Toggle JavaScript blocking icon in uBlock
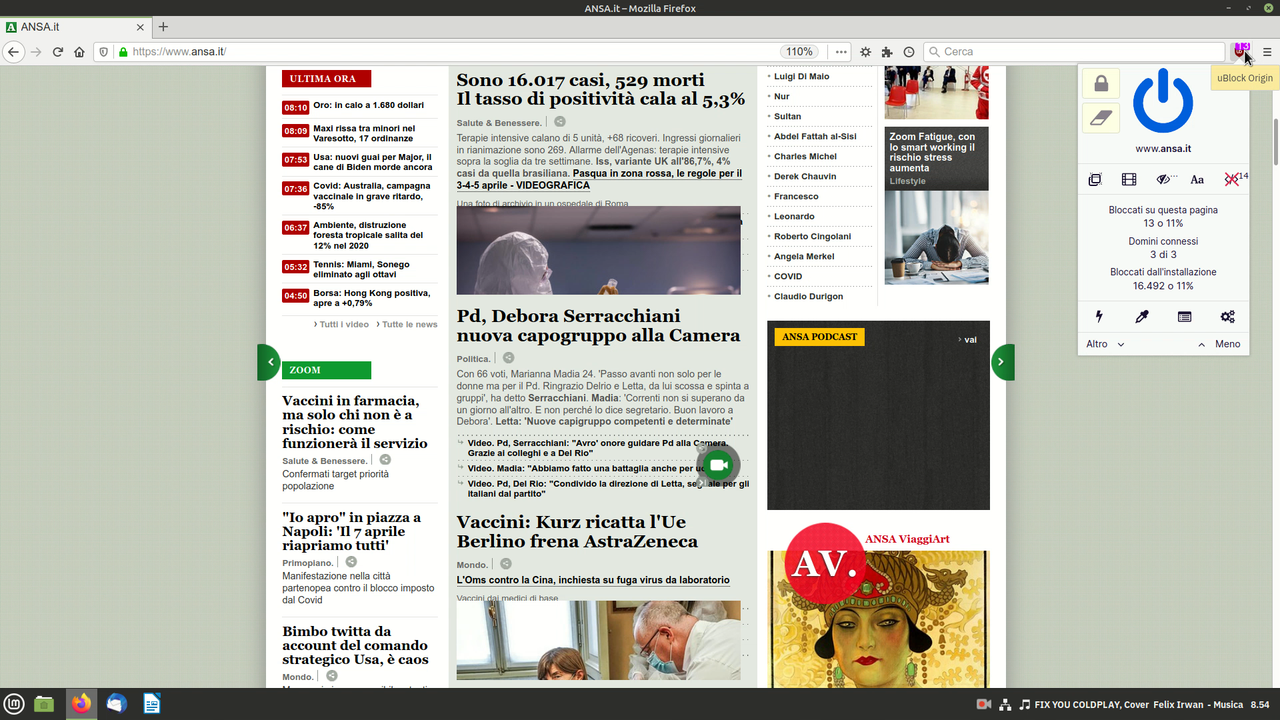 click(1233, 179)
